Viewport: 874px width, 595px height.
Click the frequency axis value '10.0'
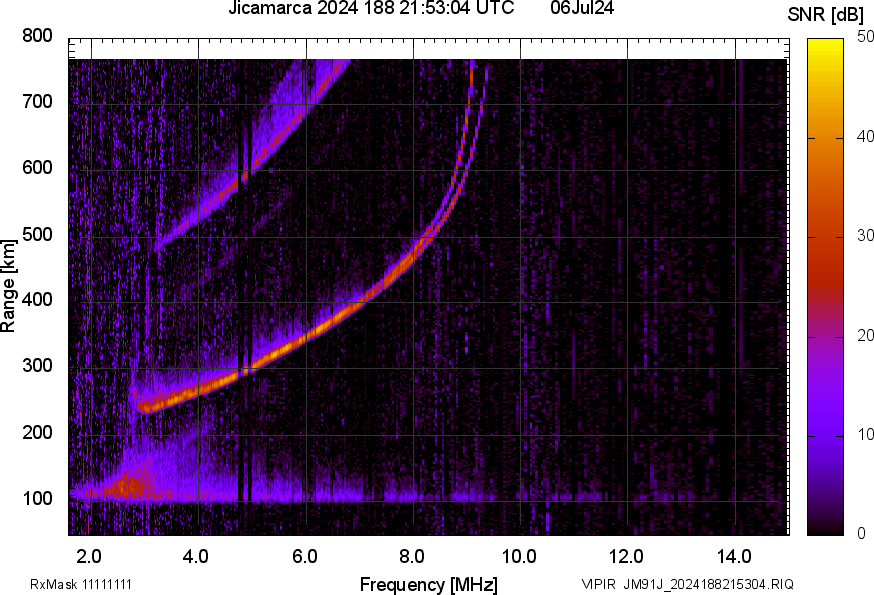[x=519, y=557]
